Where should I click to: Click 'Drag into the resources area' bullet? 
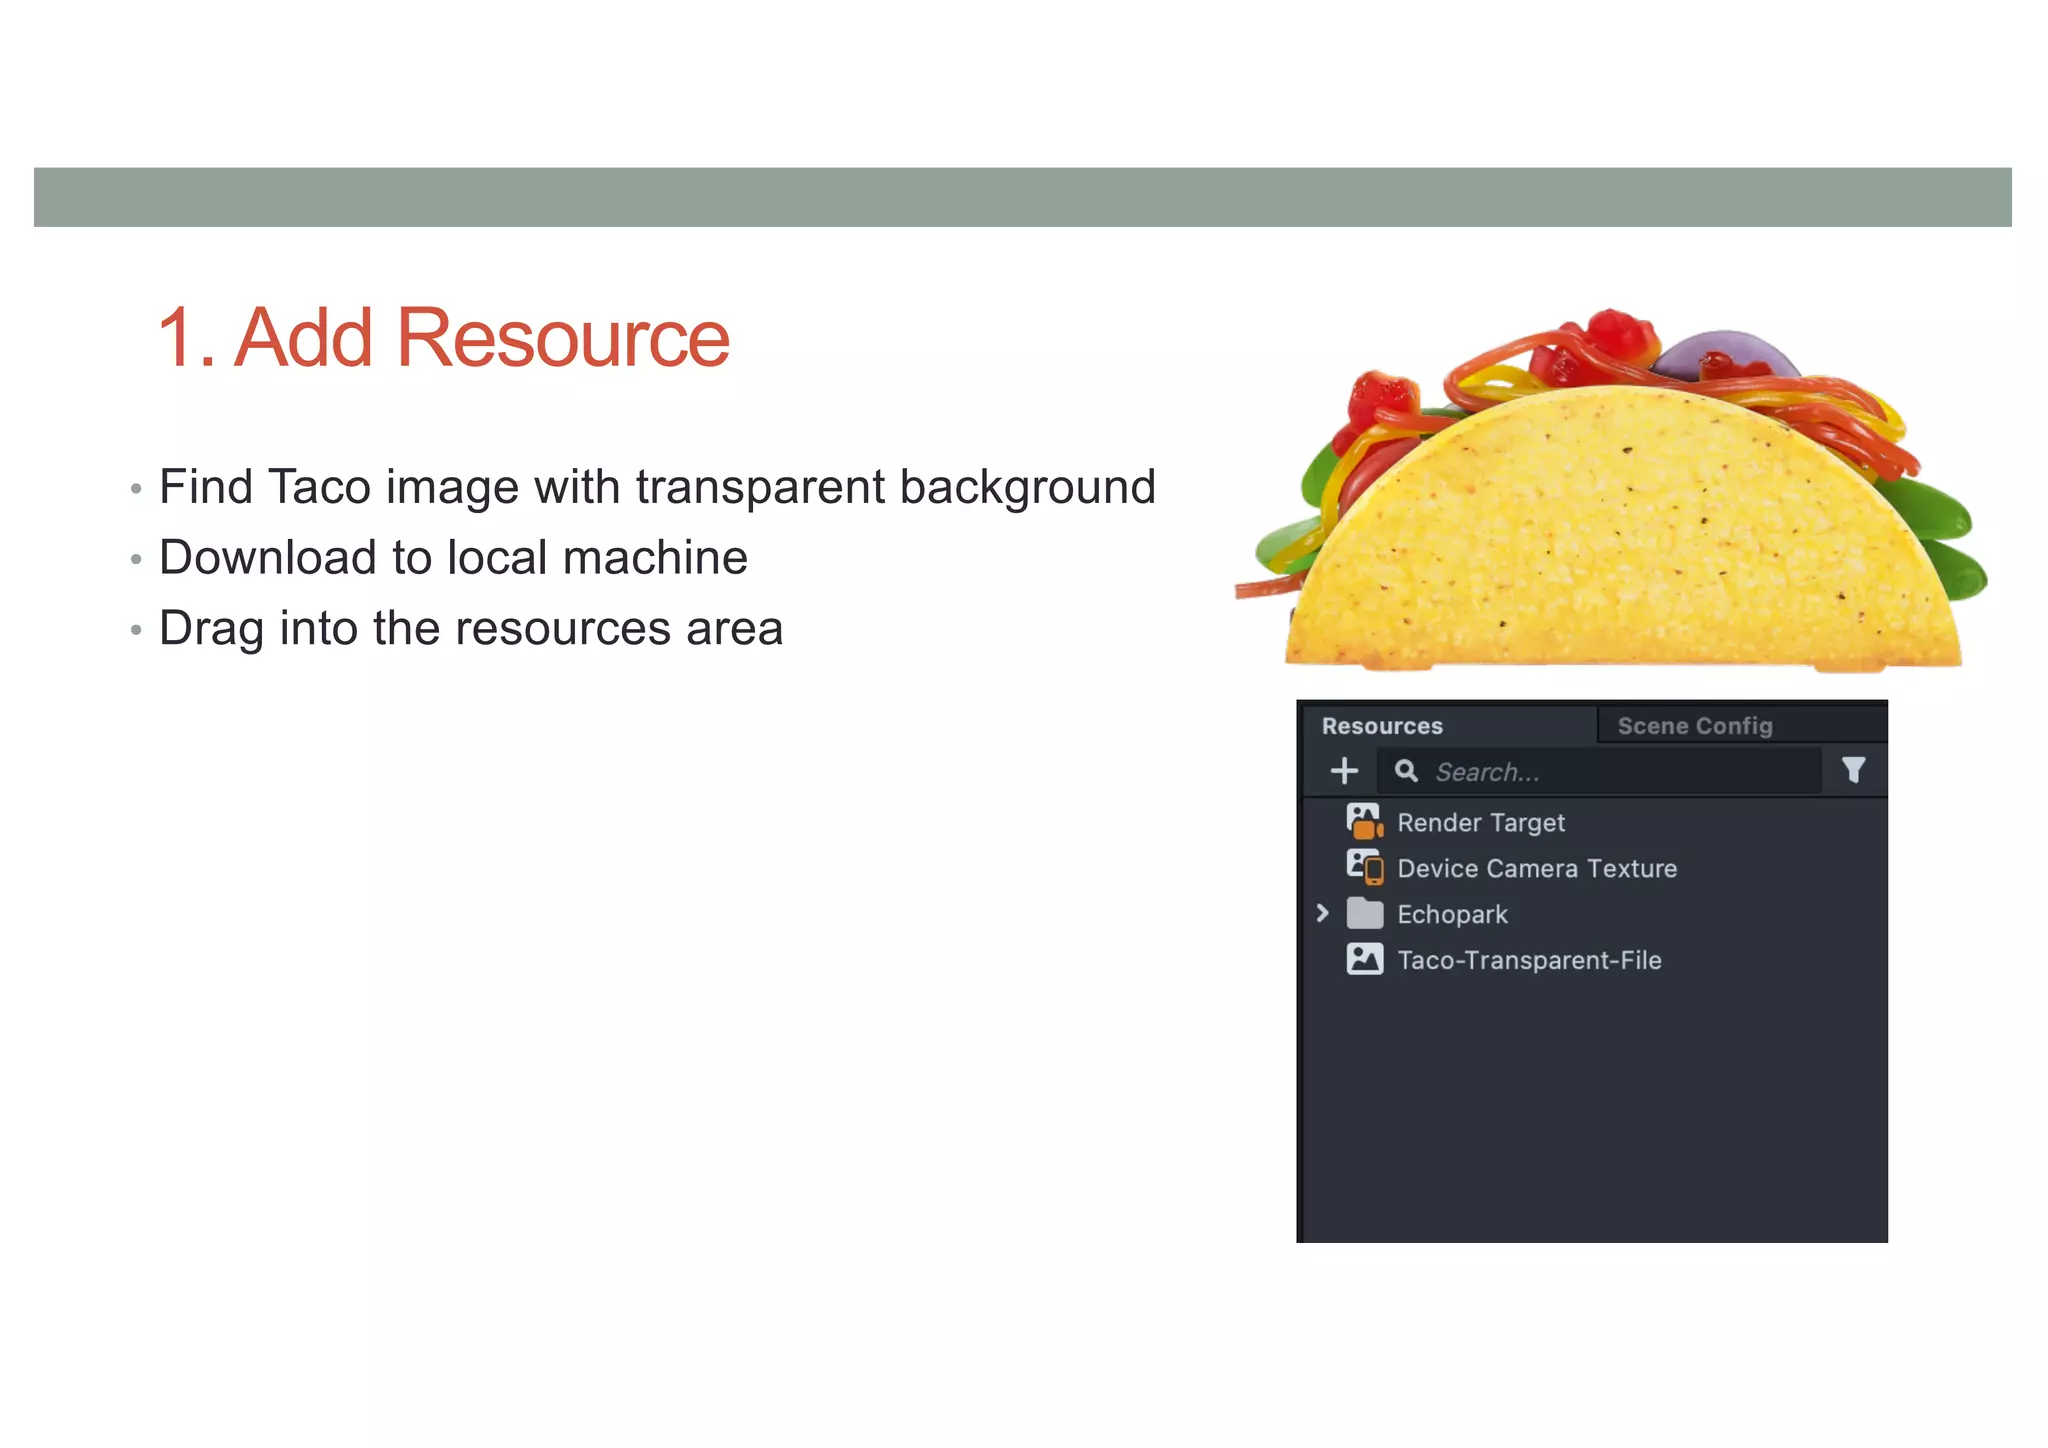pyautogui.click(x=470, y=628)
